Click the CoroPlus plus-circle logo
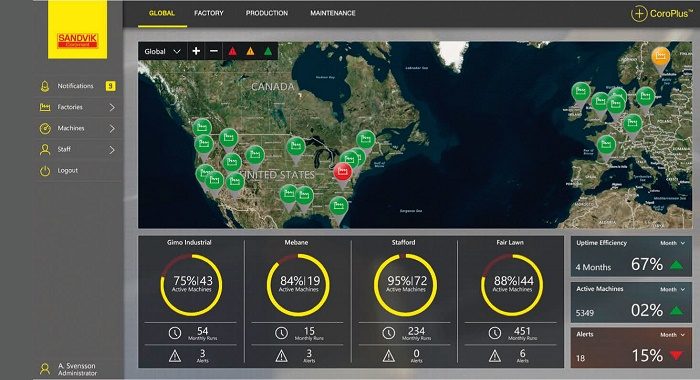This screenshot has width=700, height=380. point(639,13)
